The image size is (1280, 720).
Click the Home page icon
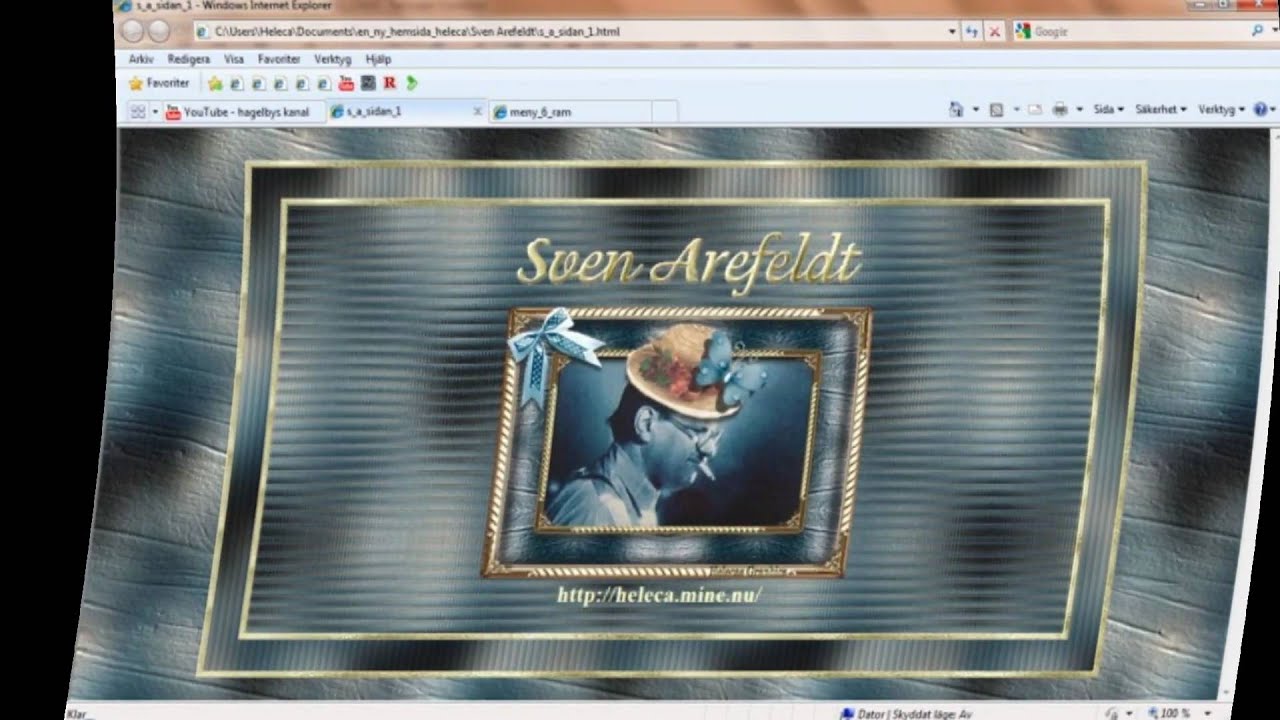click(956, 110)
